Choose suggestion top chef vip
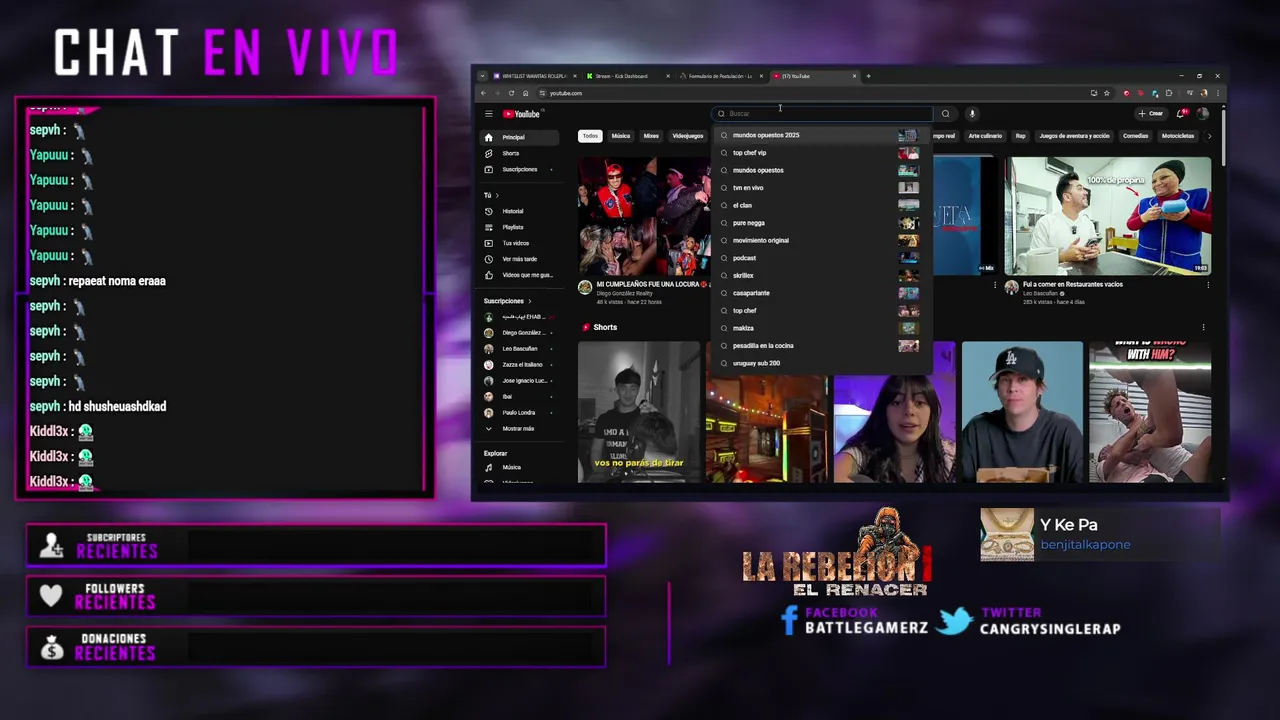 click(x=820, y=153)
